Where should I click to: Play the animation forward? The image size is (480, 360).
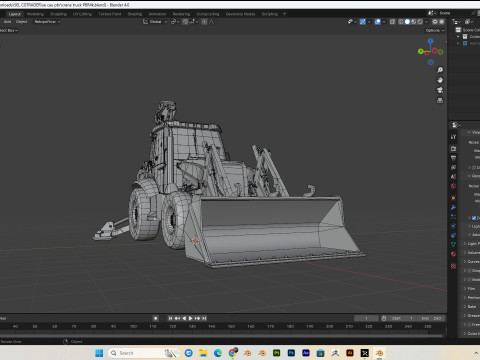191,318
